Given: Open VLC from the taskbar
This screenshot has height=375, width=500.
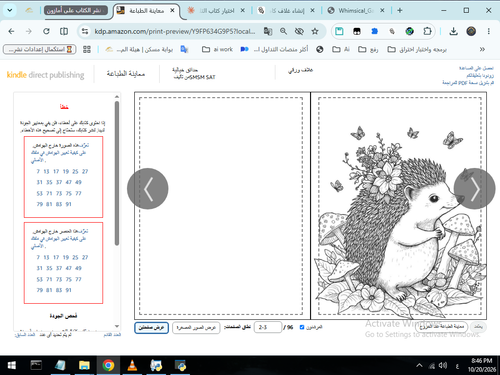Looking at the screenshot, I should 132,365.
